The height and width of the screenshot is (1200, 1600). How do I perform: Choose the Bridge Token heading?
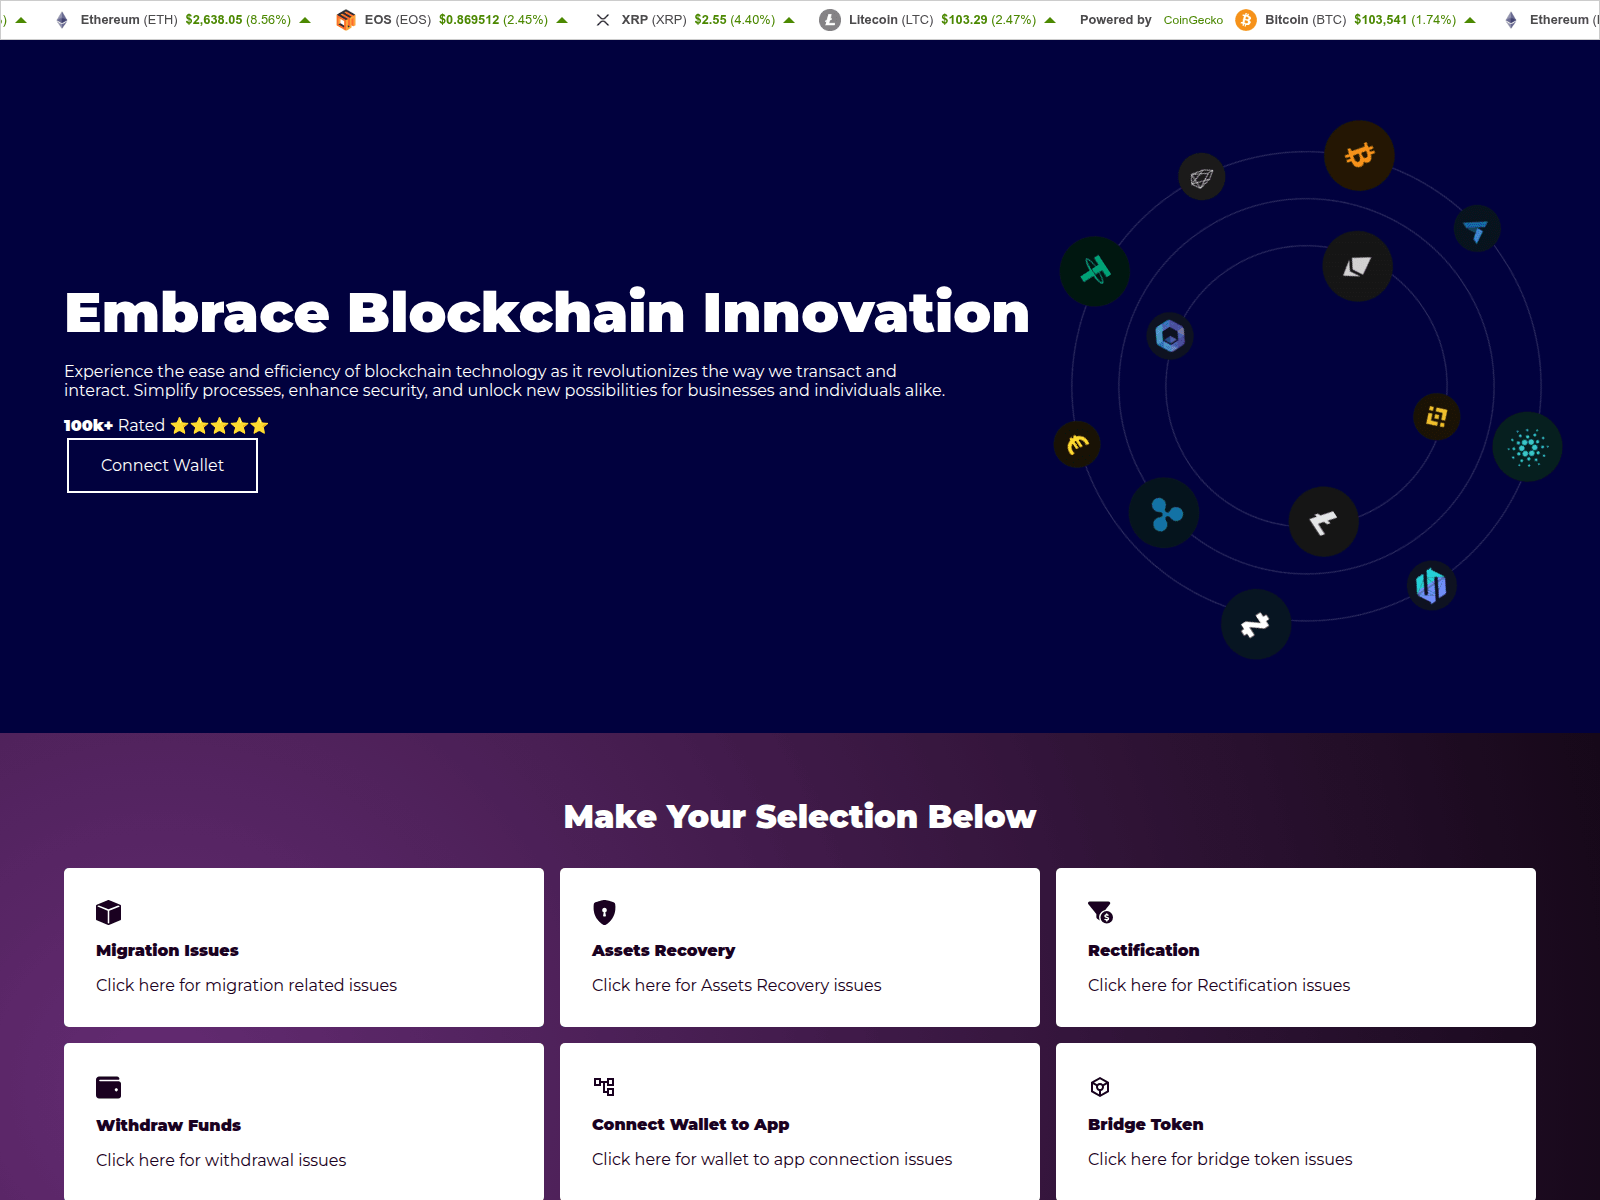coord(1145,1124)
